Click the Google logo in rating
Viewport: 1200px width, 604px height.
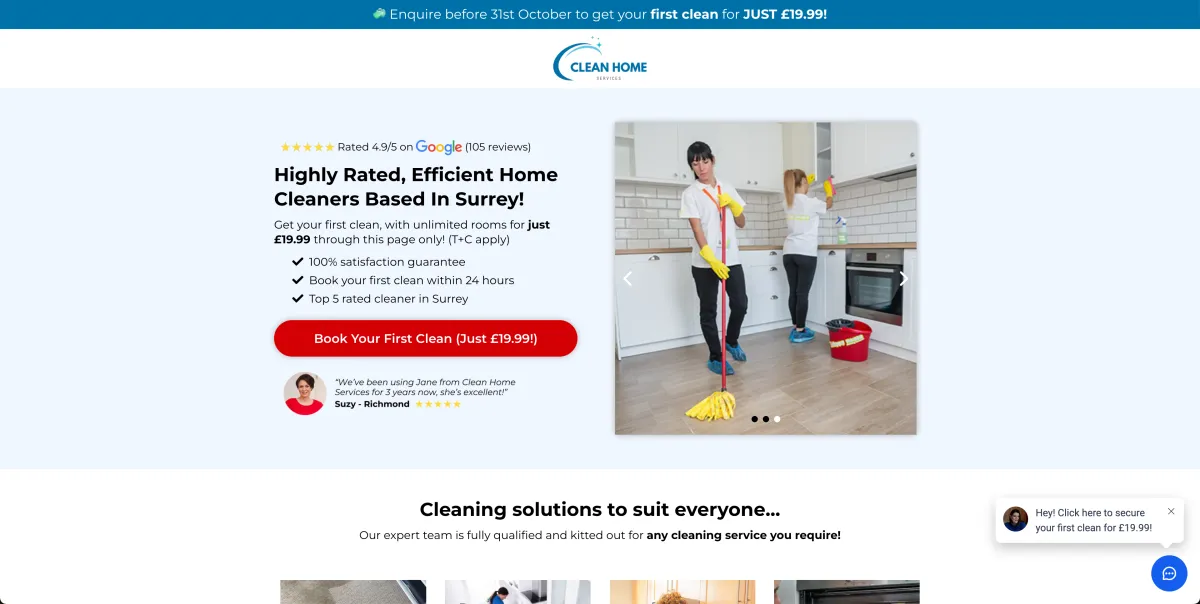[439, 147]
